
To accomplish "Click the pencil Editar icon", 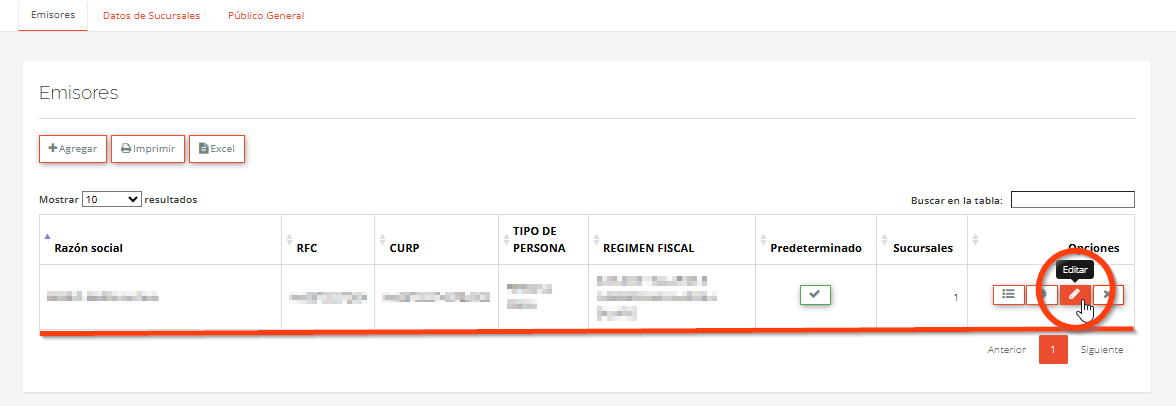I will click(x=1075, y=295).
